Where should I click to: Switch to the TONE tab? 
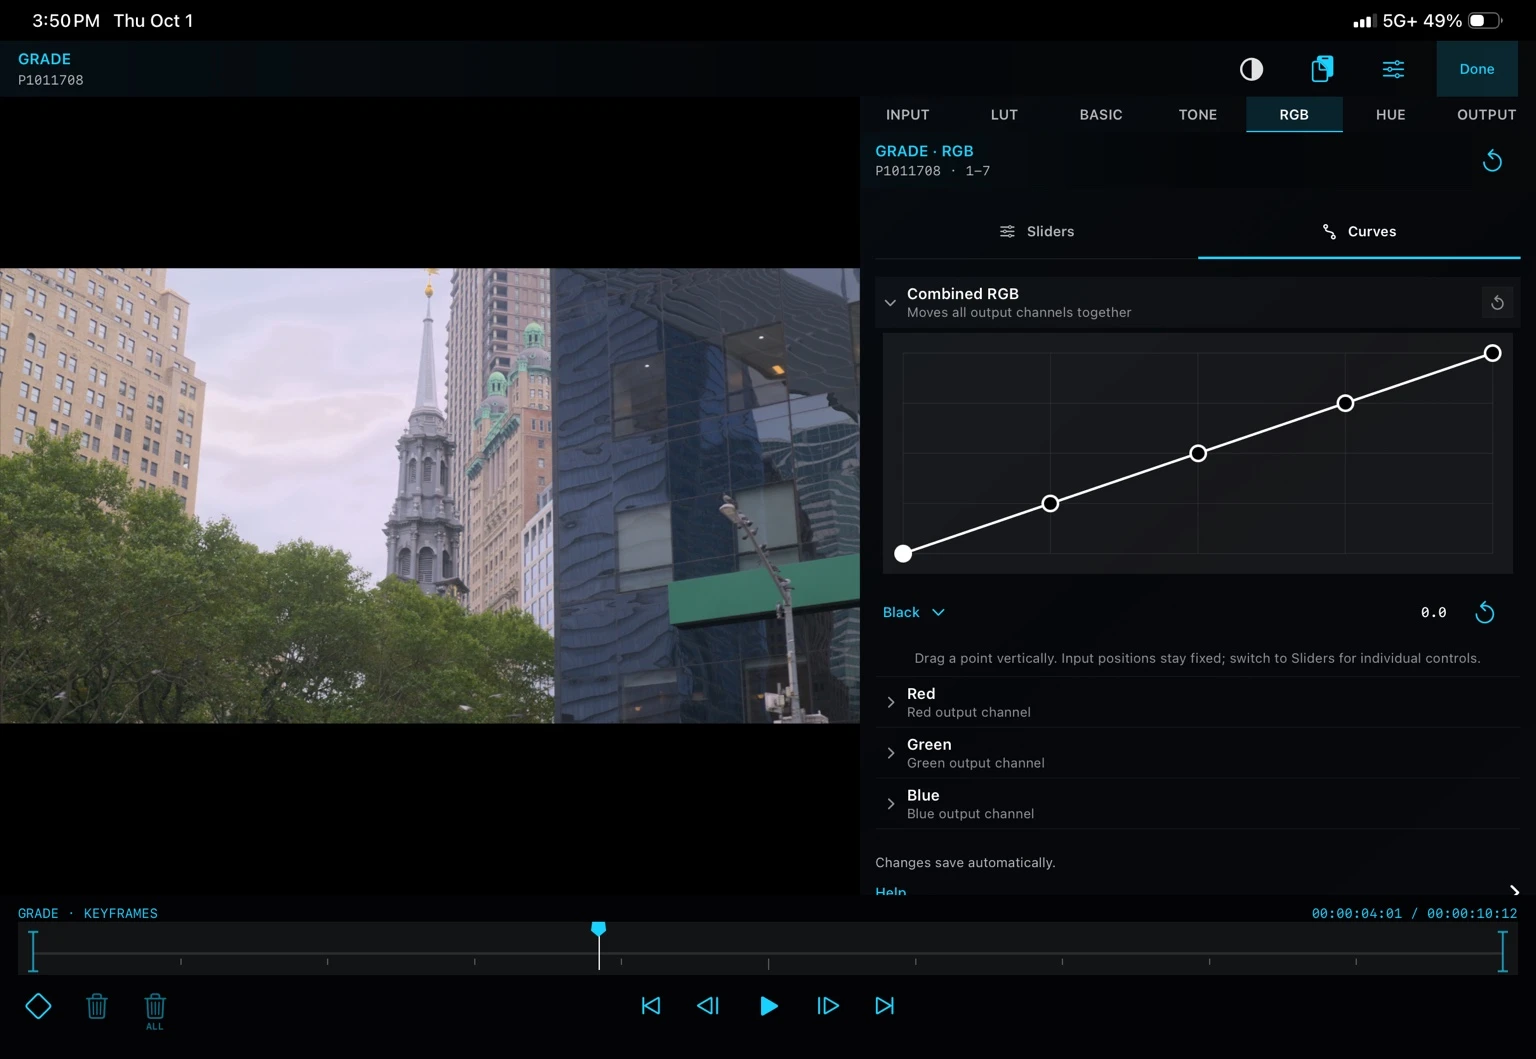coord(1197,115)
